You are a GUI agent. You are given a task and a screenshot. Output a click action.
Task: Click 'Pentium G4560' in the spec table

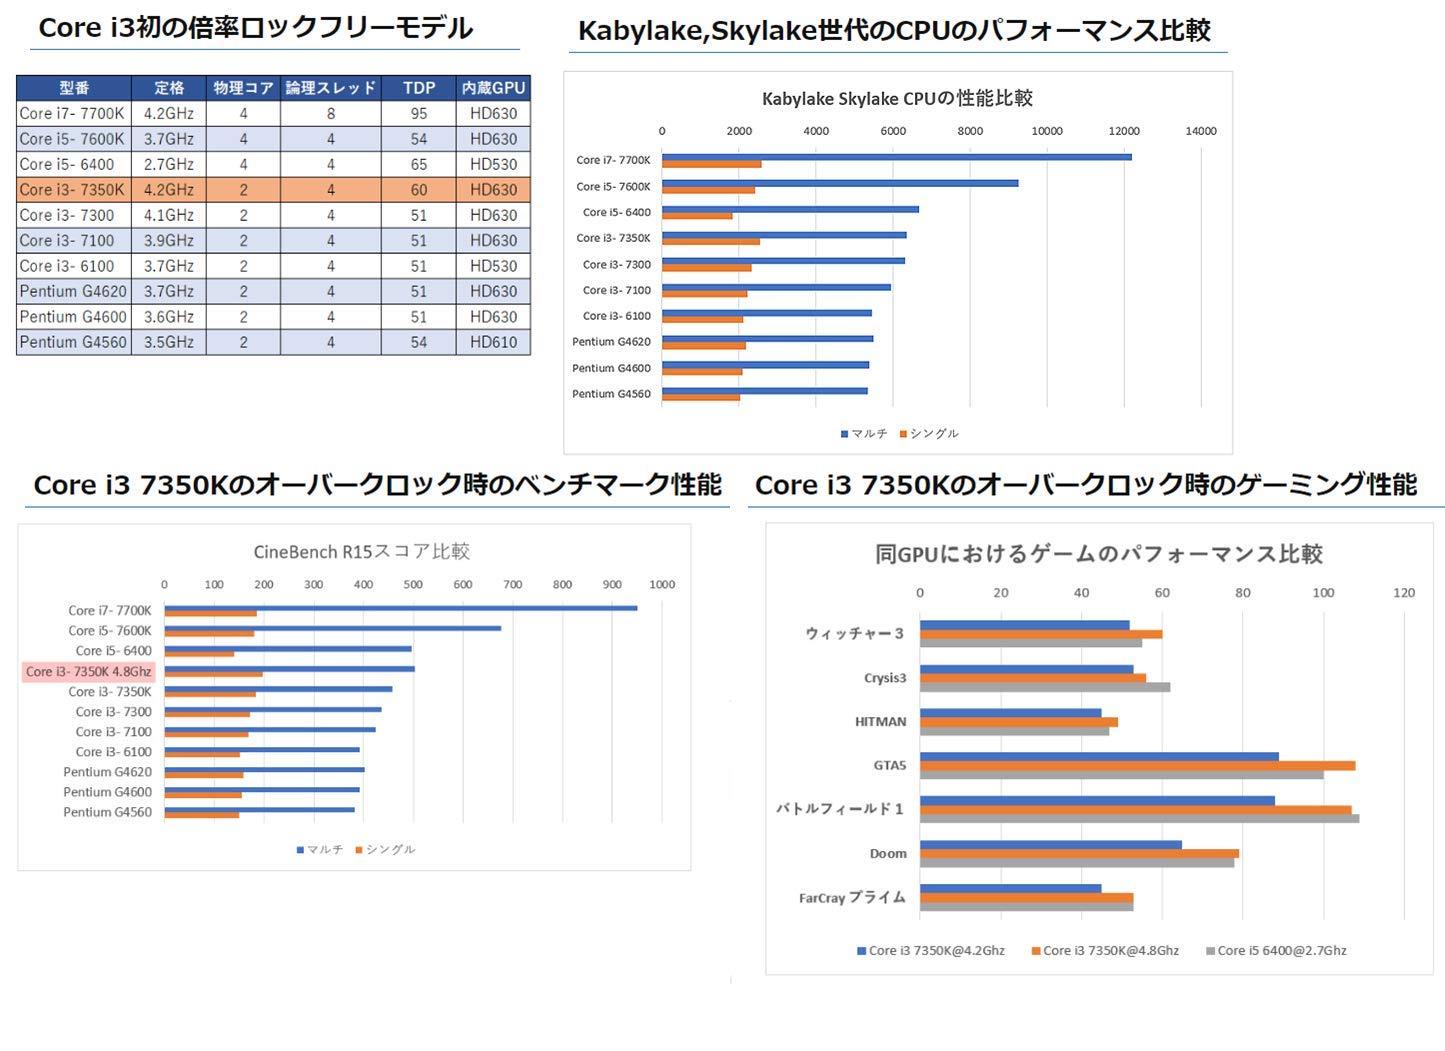[x=73, y=342]
